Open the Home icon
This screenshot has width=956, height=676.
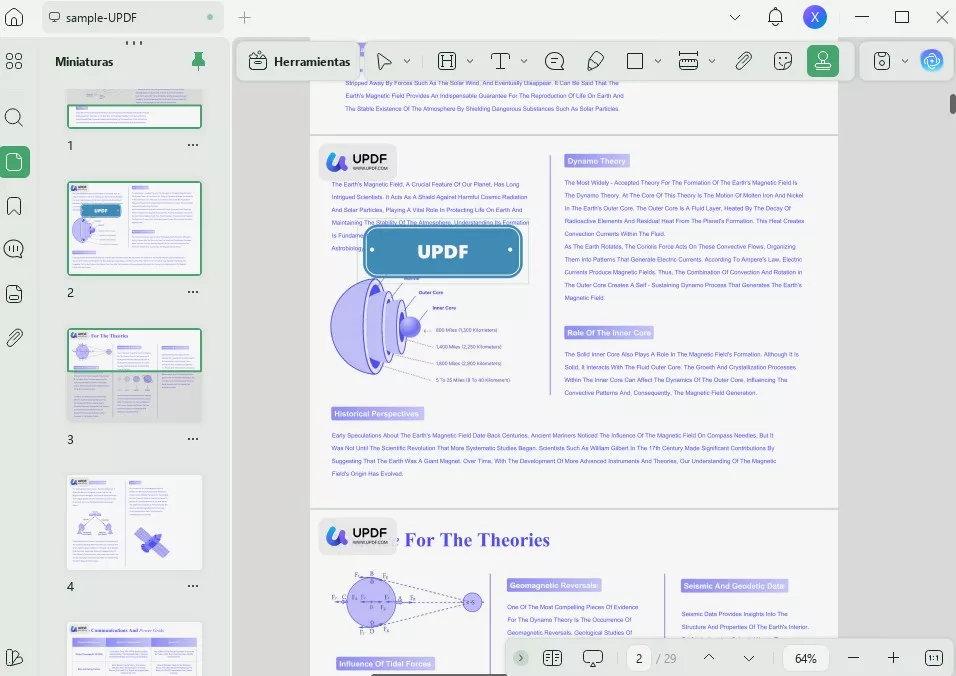pos(14,17)
